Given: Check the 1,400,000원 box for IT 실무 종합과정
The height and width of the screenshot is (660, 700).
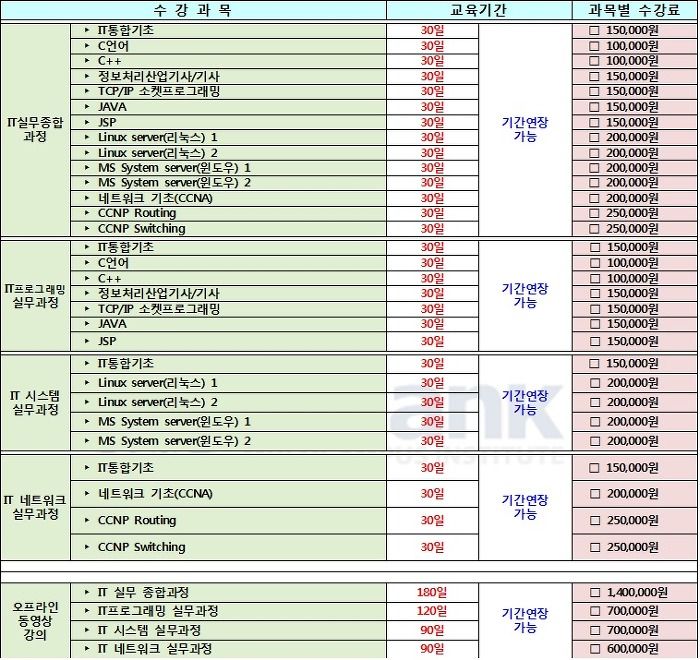Looking at the screenshot, I should (595, 593).
